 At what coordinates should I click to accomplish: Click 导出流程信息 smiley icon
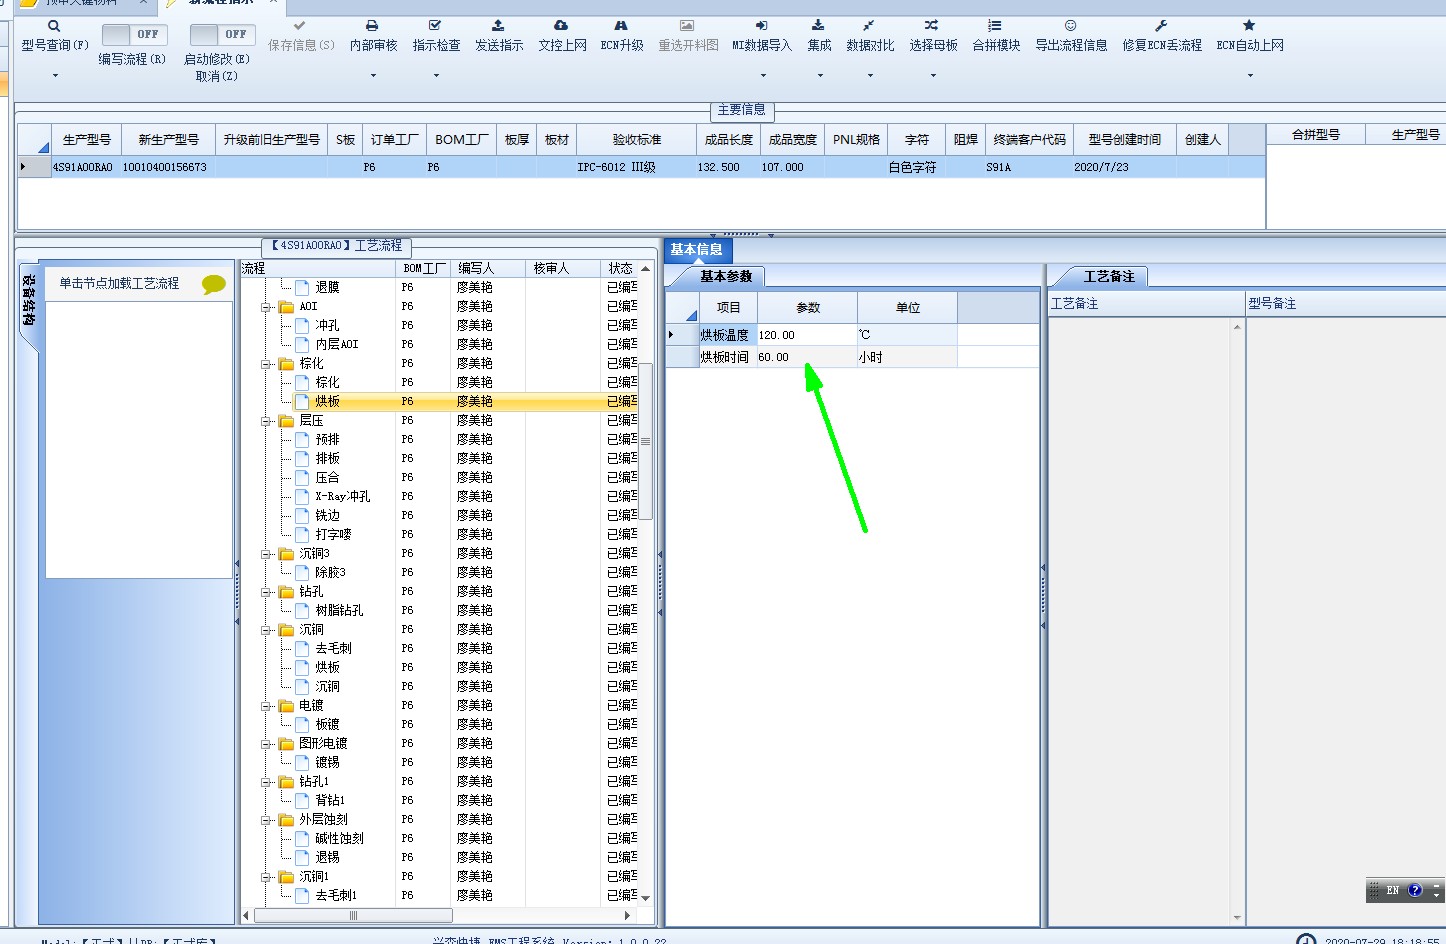tap(1070, 26)
